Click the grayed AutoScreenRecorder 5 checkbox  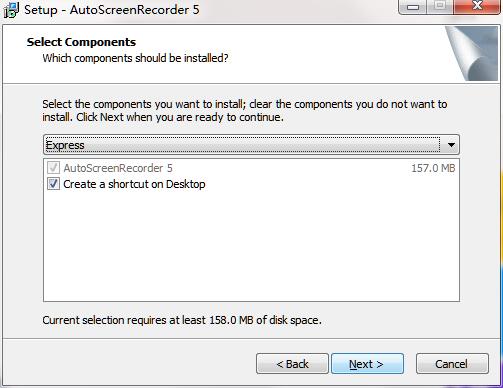(53, 168)
